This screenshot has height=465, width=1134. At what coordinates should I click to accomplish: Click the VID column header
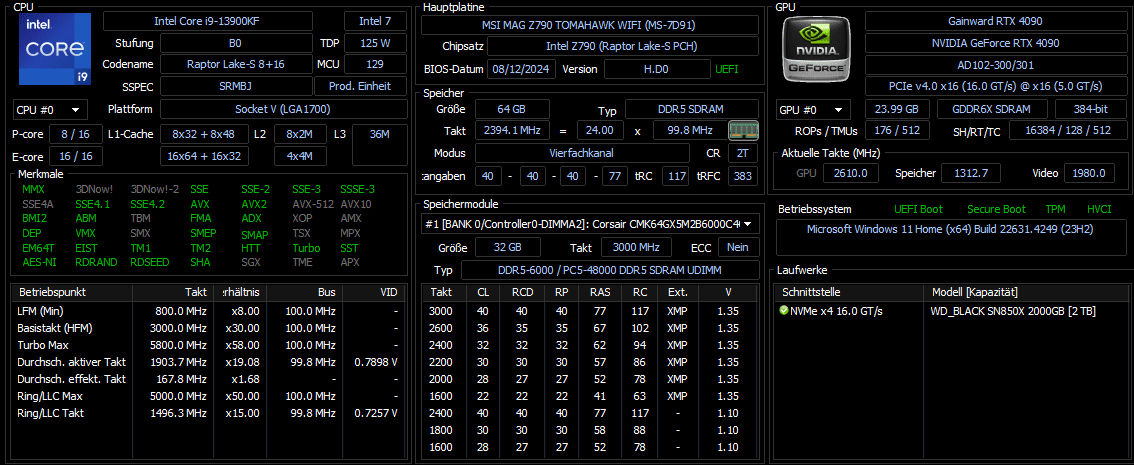[375, 293]
